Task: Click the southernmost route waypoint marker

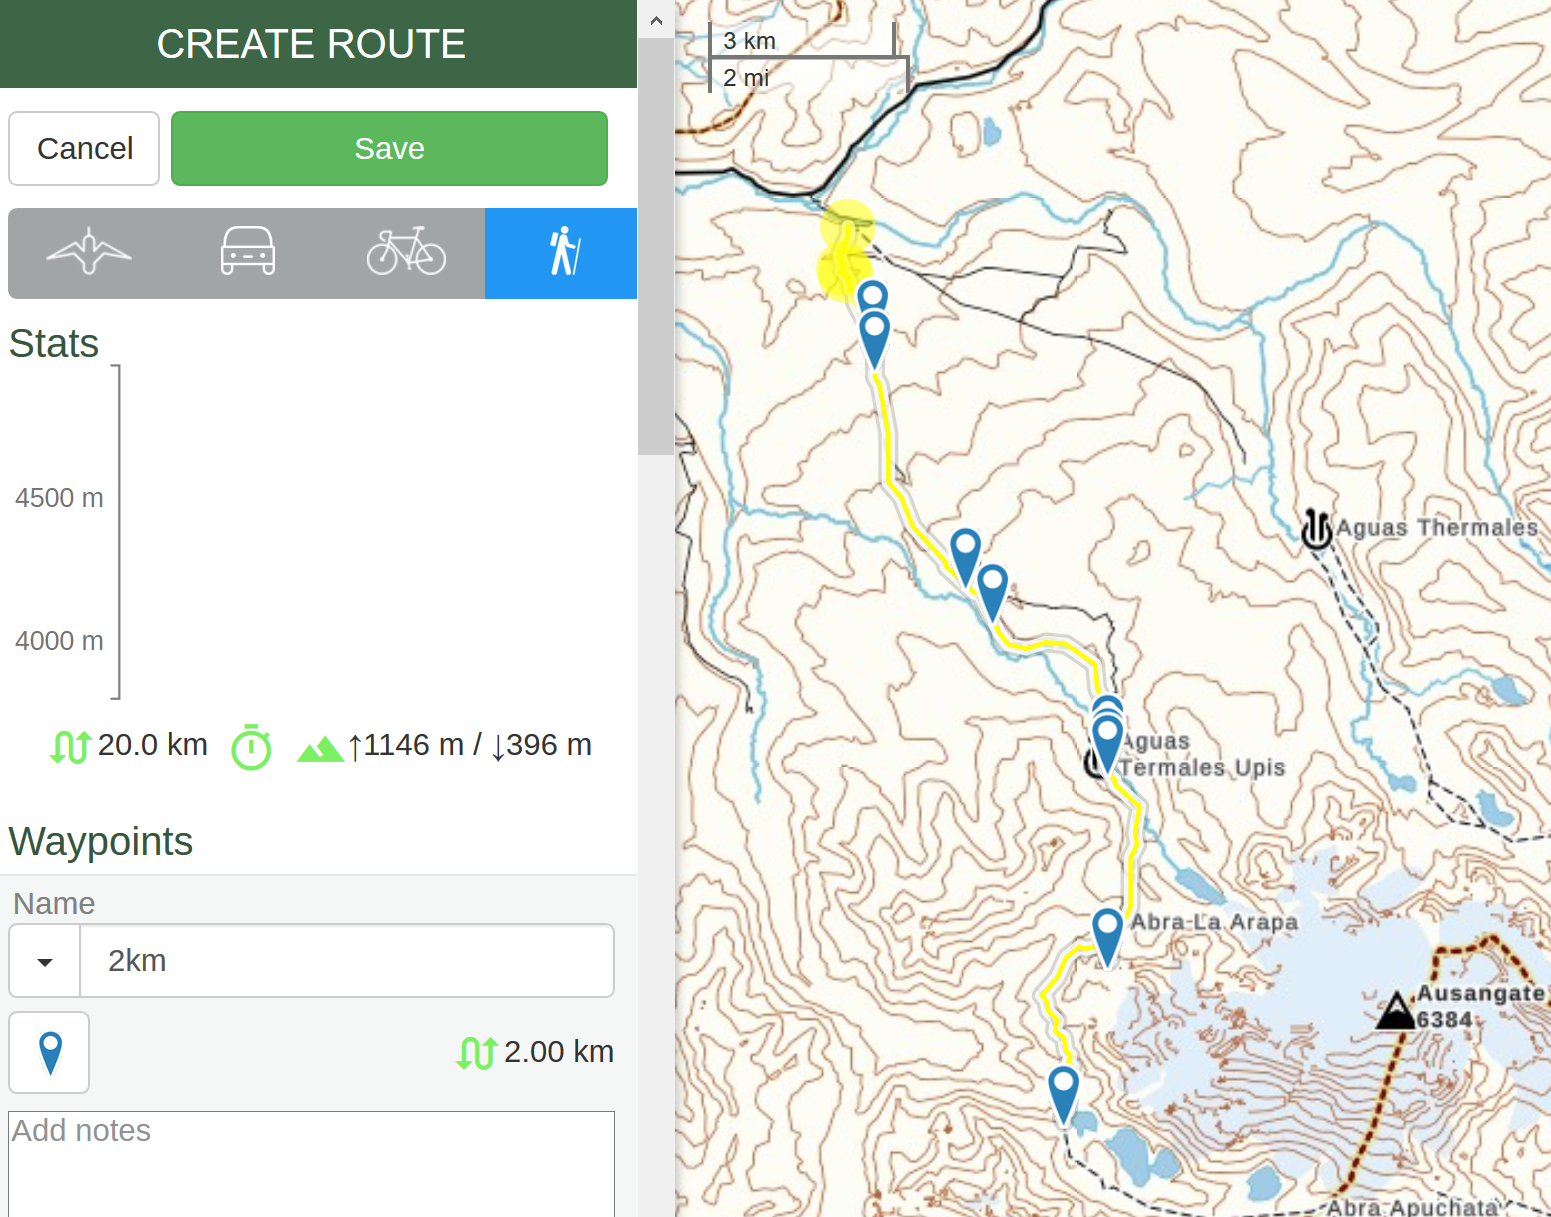Action: tap(1063, 1088)
